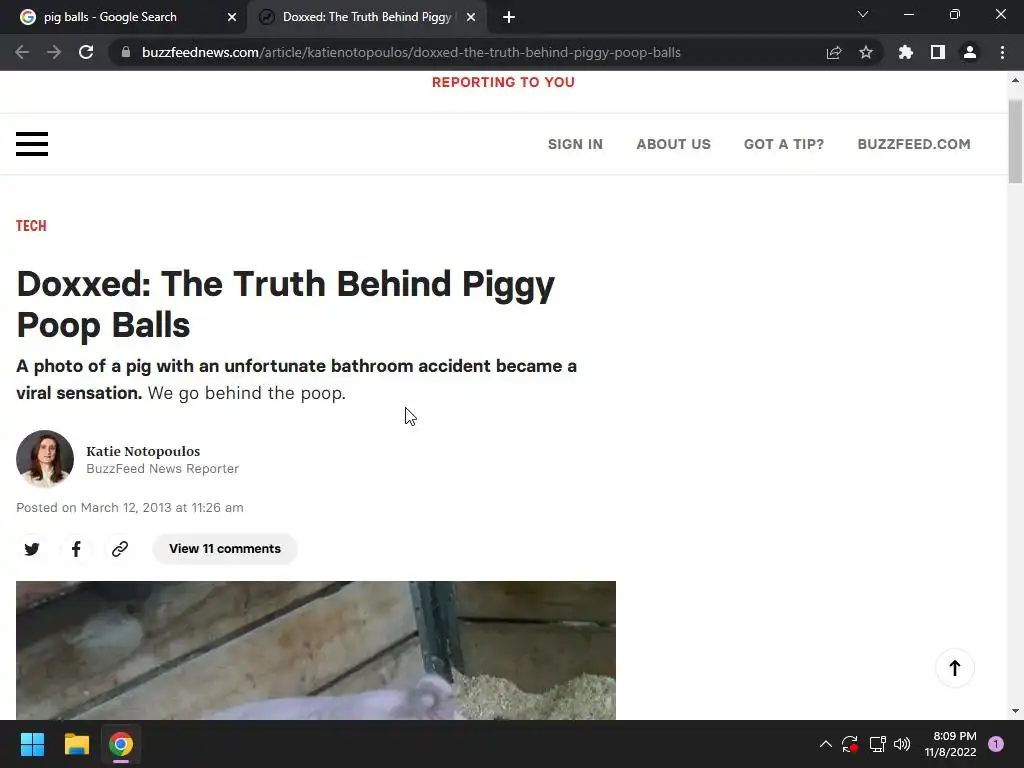Toggle the Chrome side panel icon
This screenshot has width=1024, height=768.
pos(938,52)
